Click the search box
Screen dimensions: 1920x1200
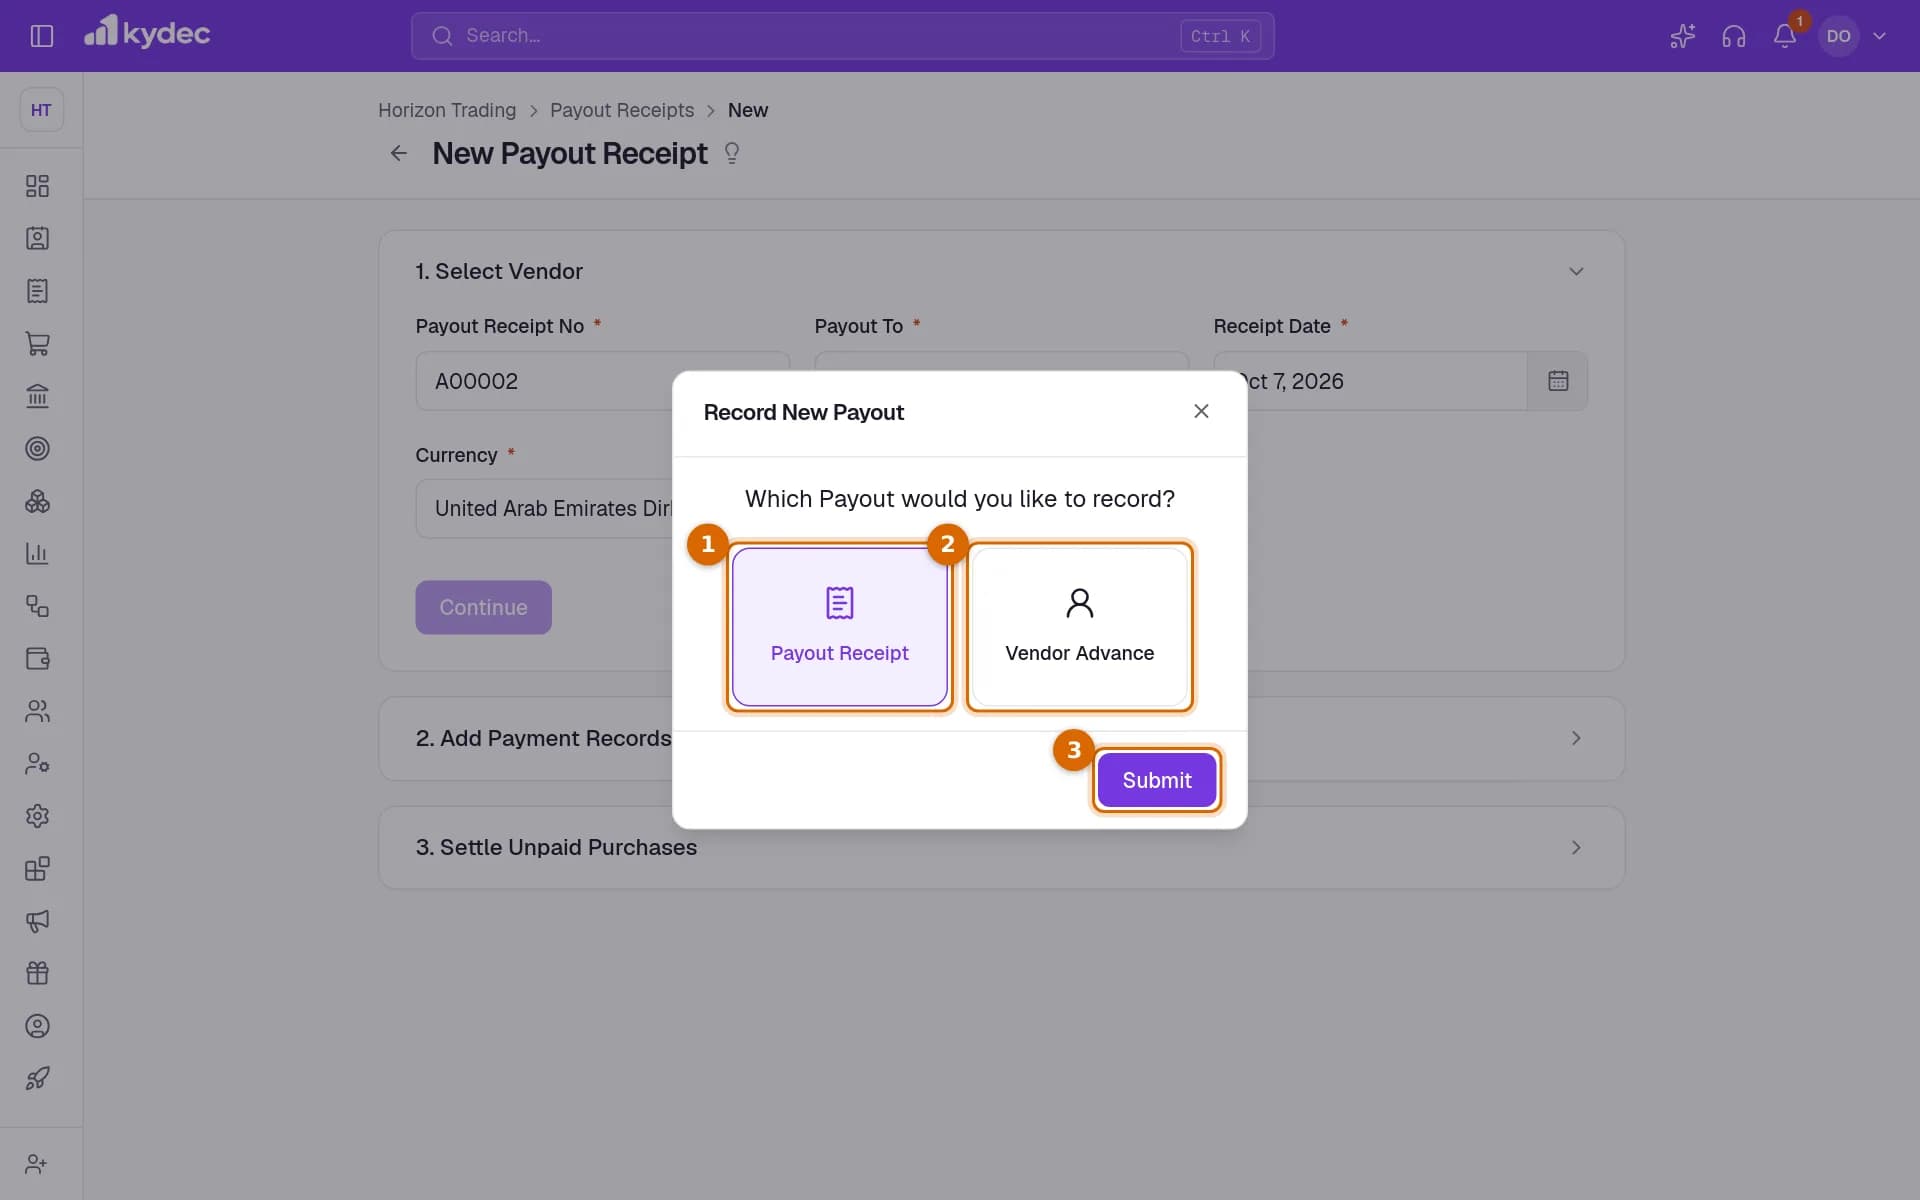click(x=842, y=36)
